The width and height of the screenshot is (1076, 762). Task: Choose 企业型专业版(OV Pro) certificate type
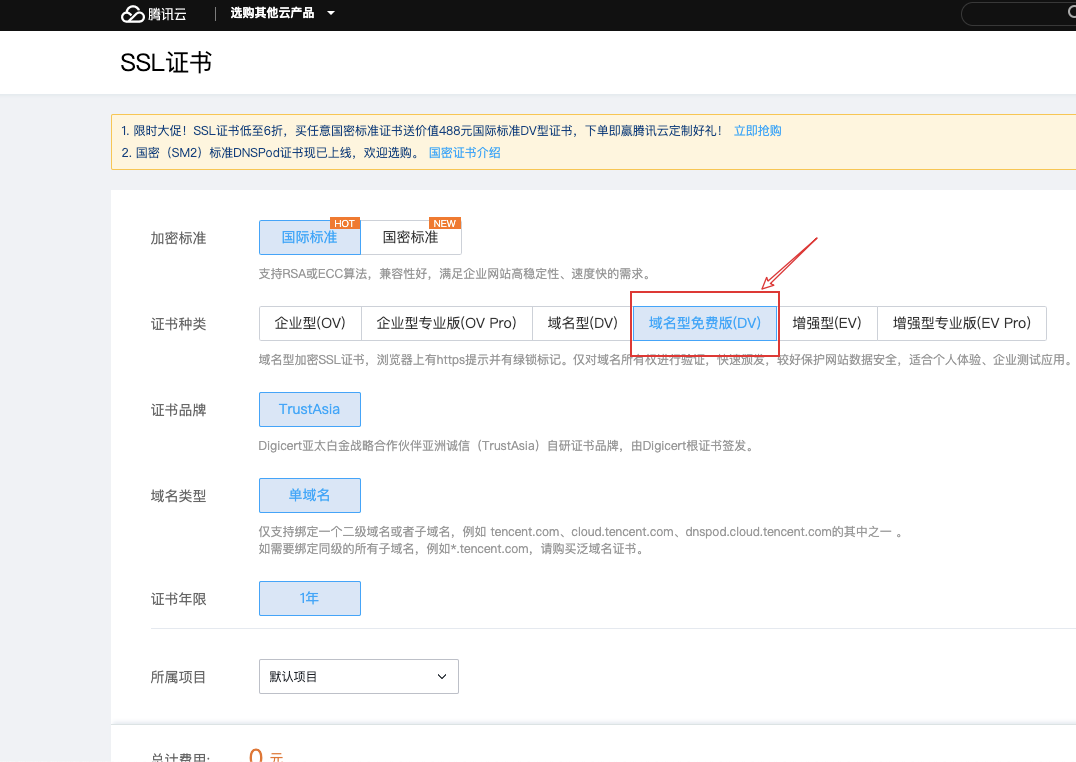click(x=447, y=323)
